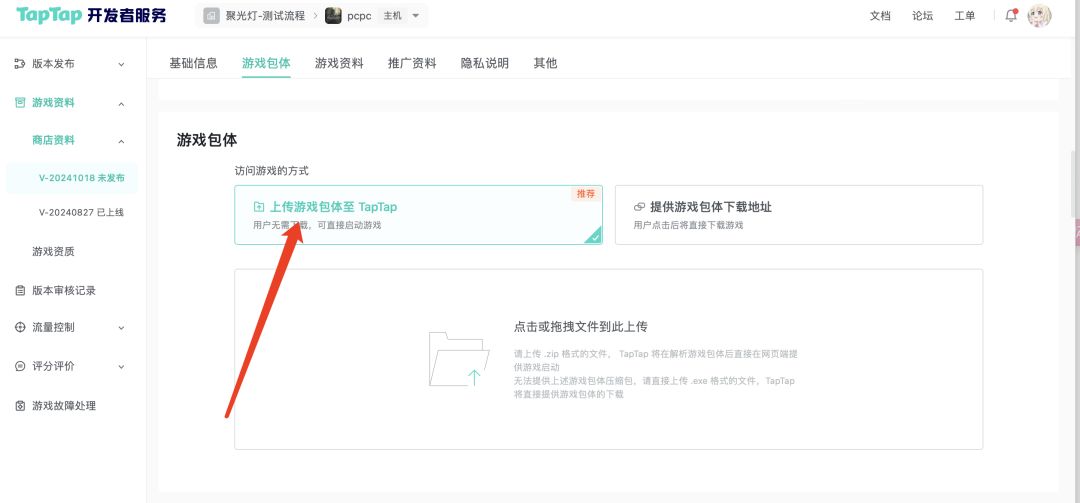Open 游戏资质 in the sidebar
The width and height of the screenshot is (1080, 503).
point(53,252)
